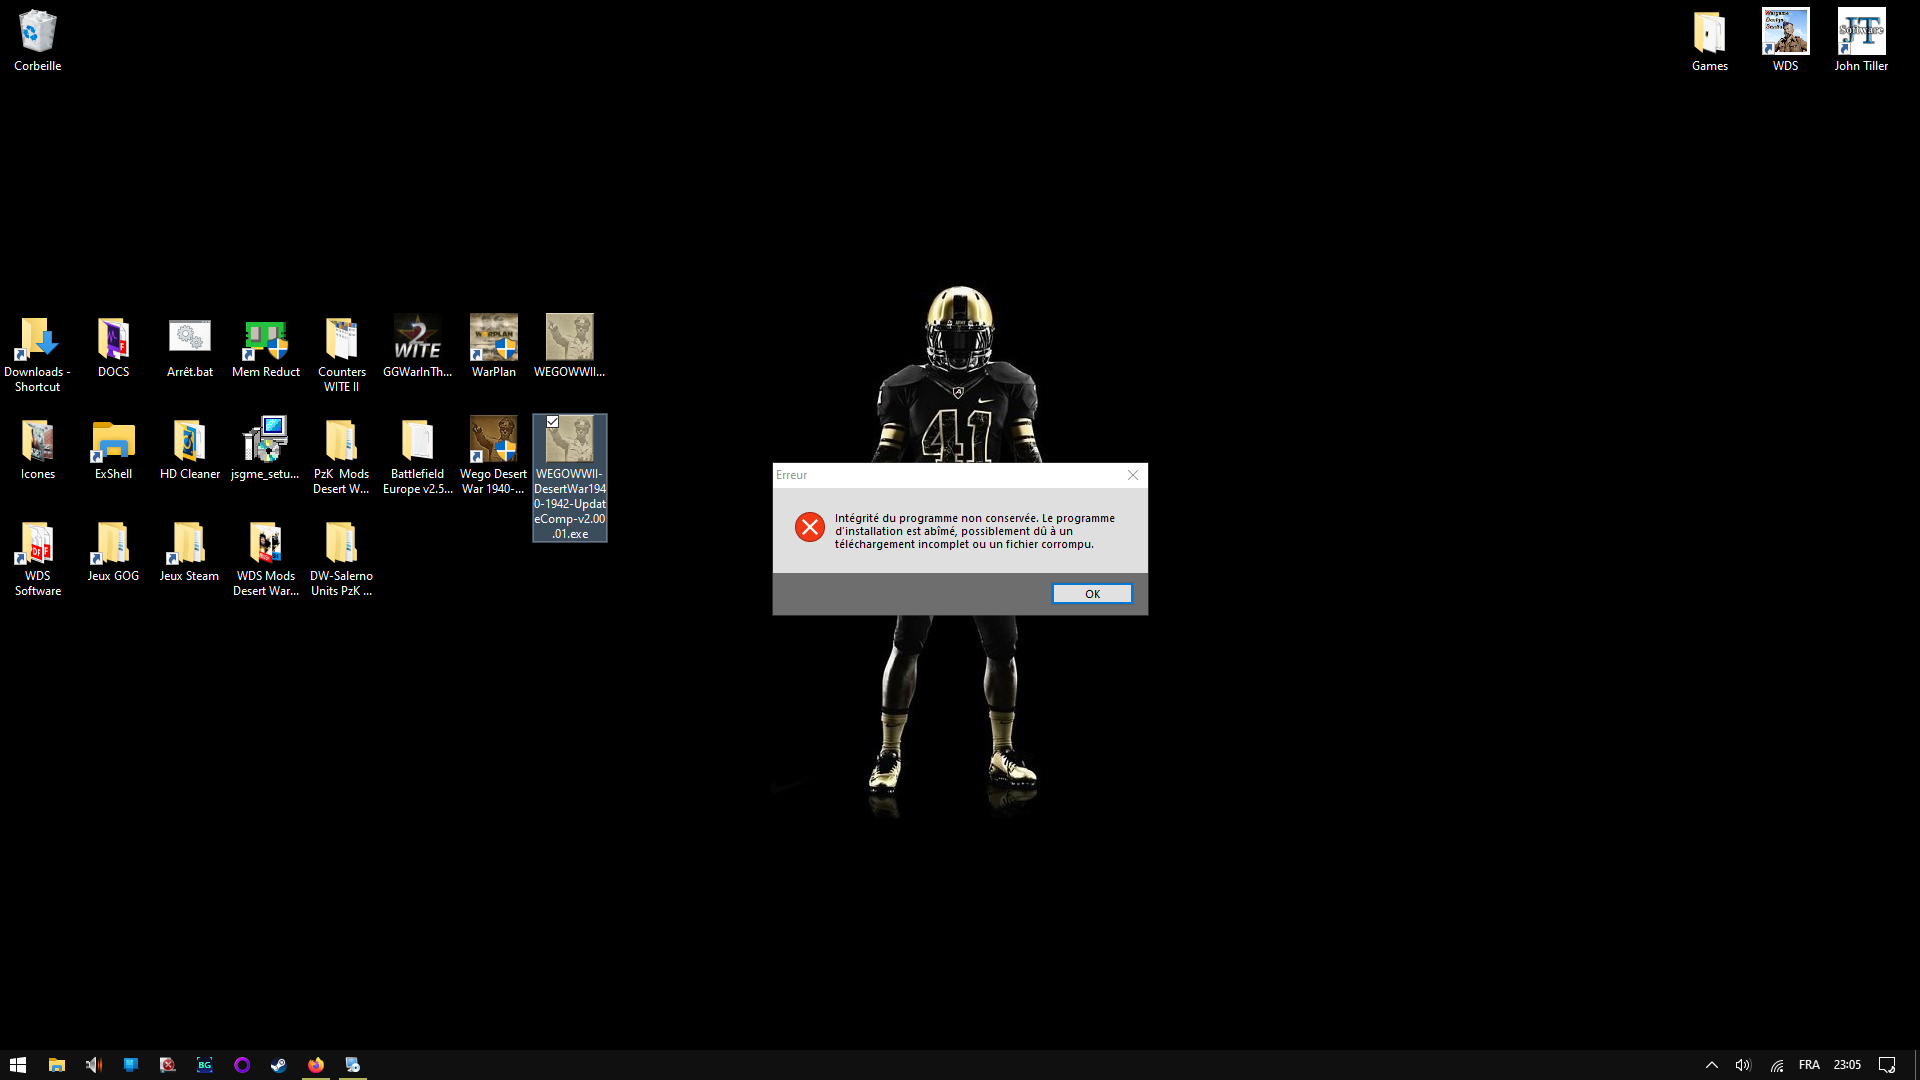Open the volume control in tray
The image size is (1920, 1080).
click(1743, 1065)
